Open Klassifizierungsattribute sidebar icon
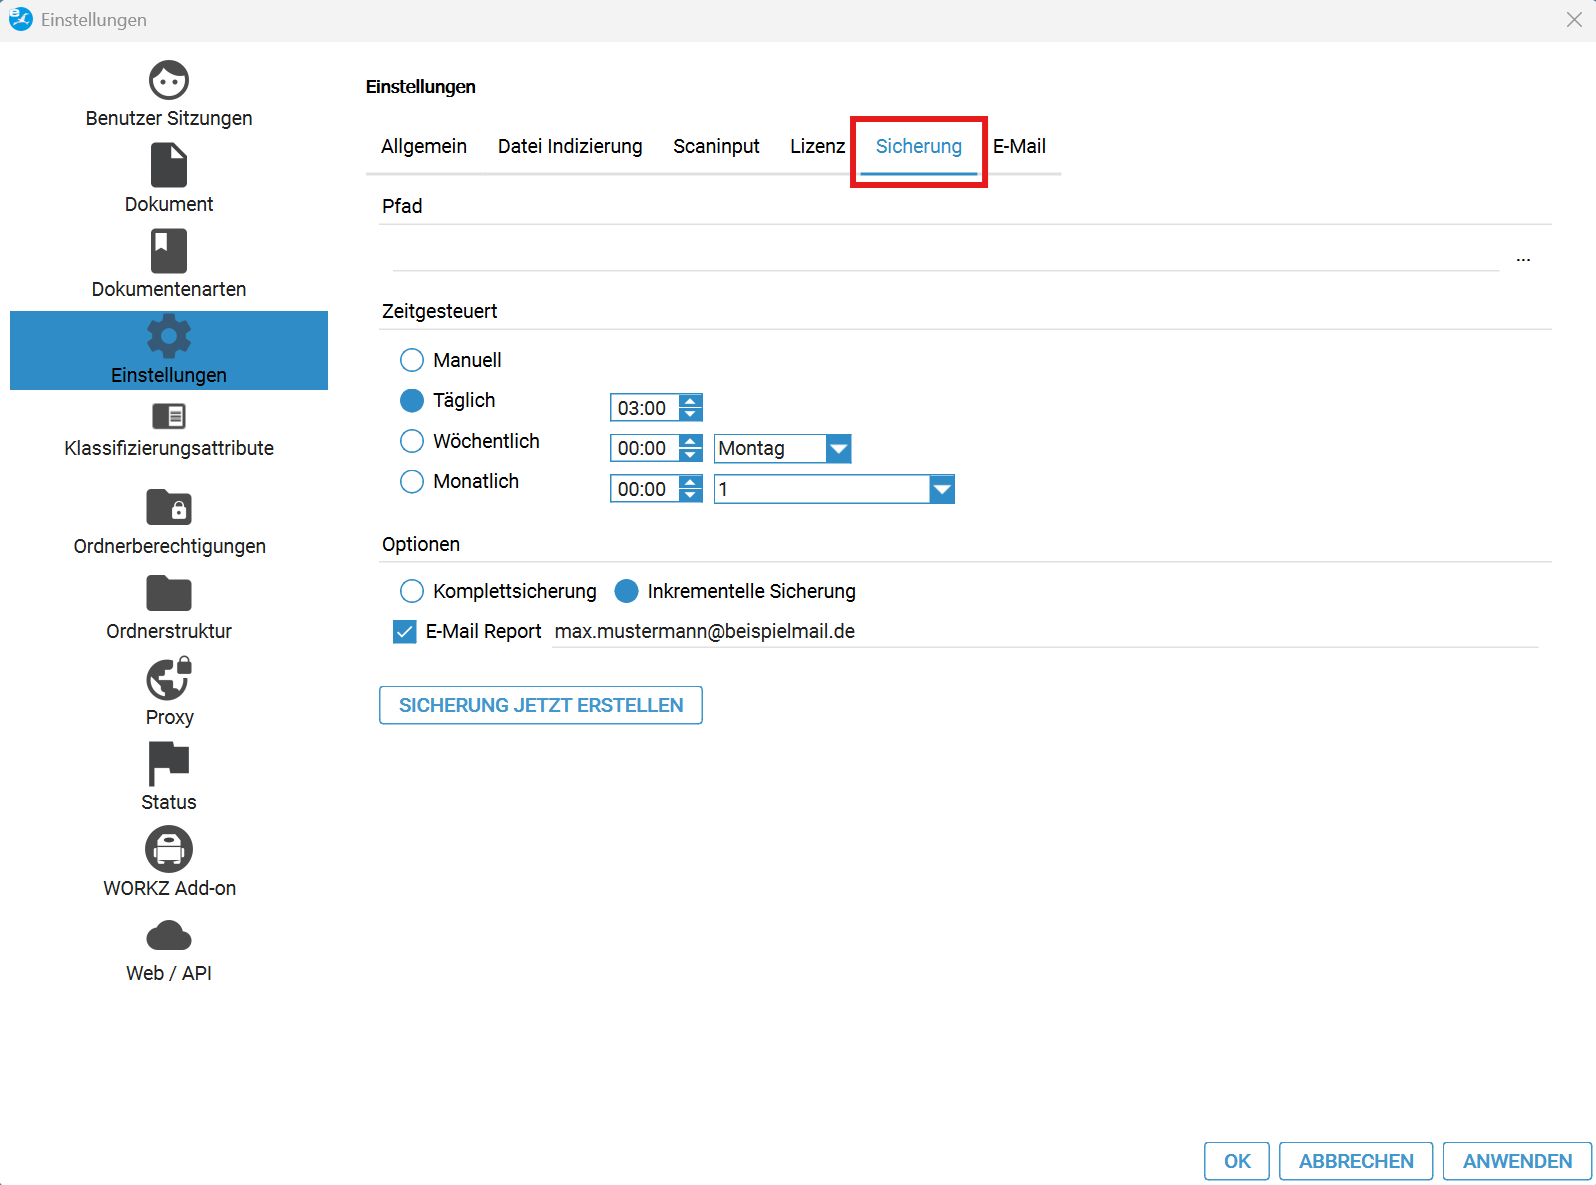1596x1185 pixels. 169,416
